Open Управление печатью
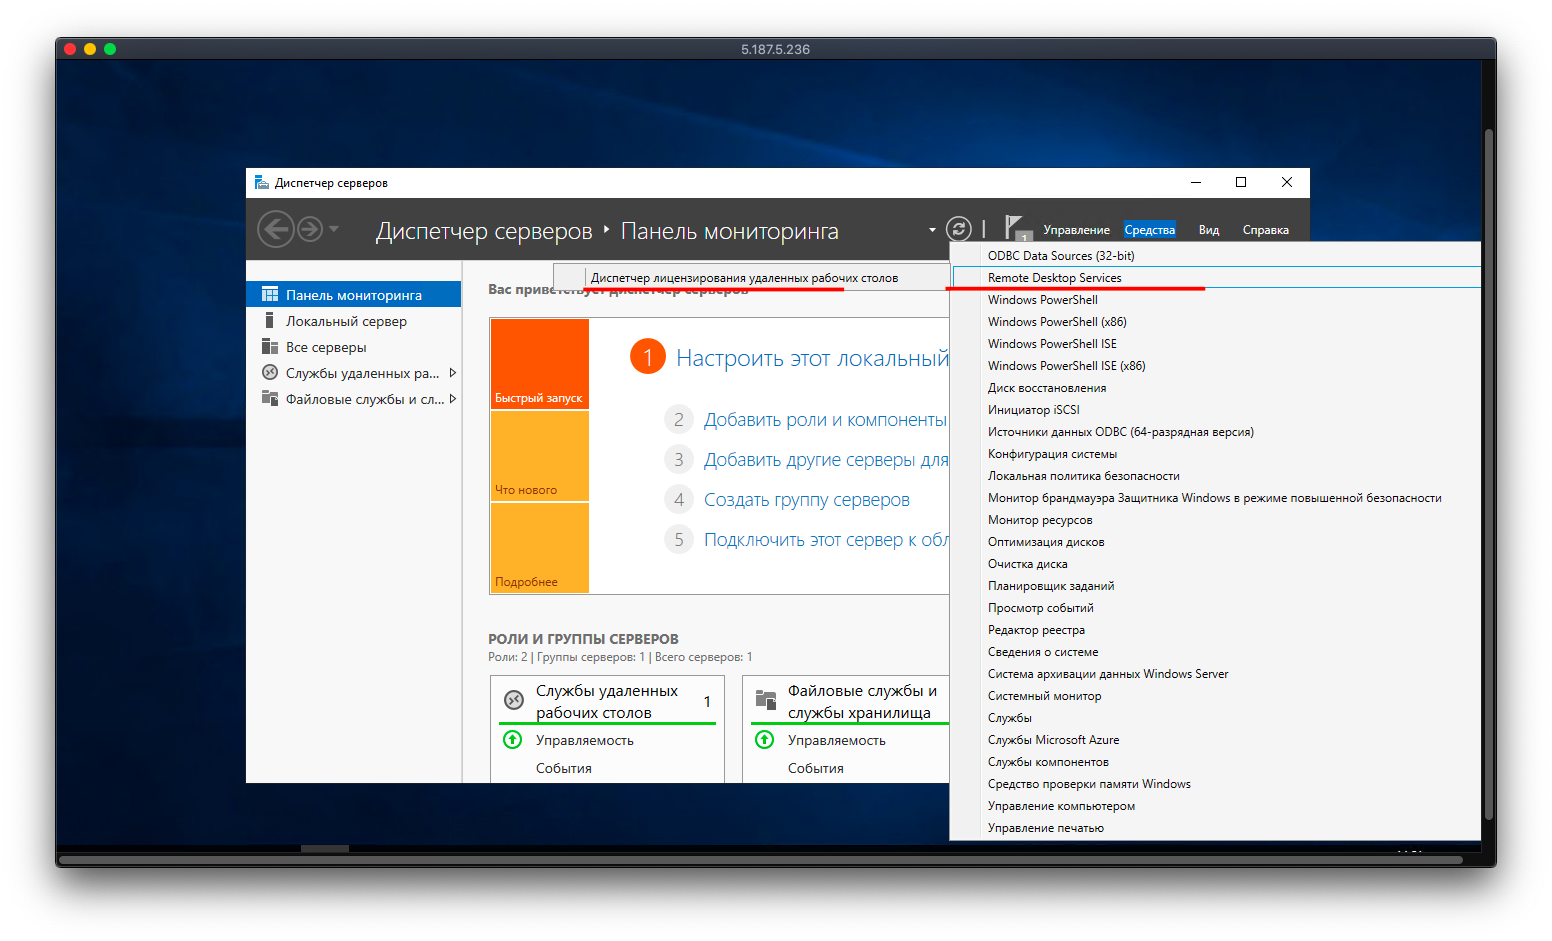This screenshot has width=1552, height=941. point(1216,827)
